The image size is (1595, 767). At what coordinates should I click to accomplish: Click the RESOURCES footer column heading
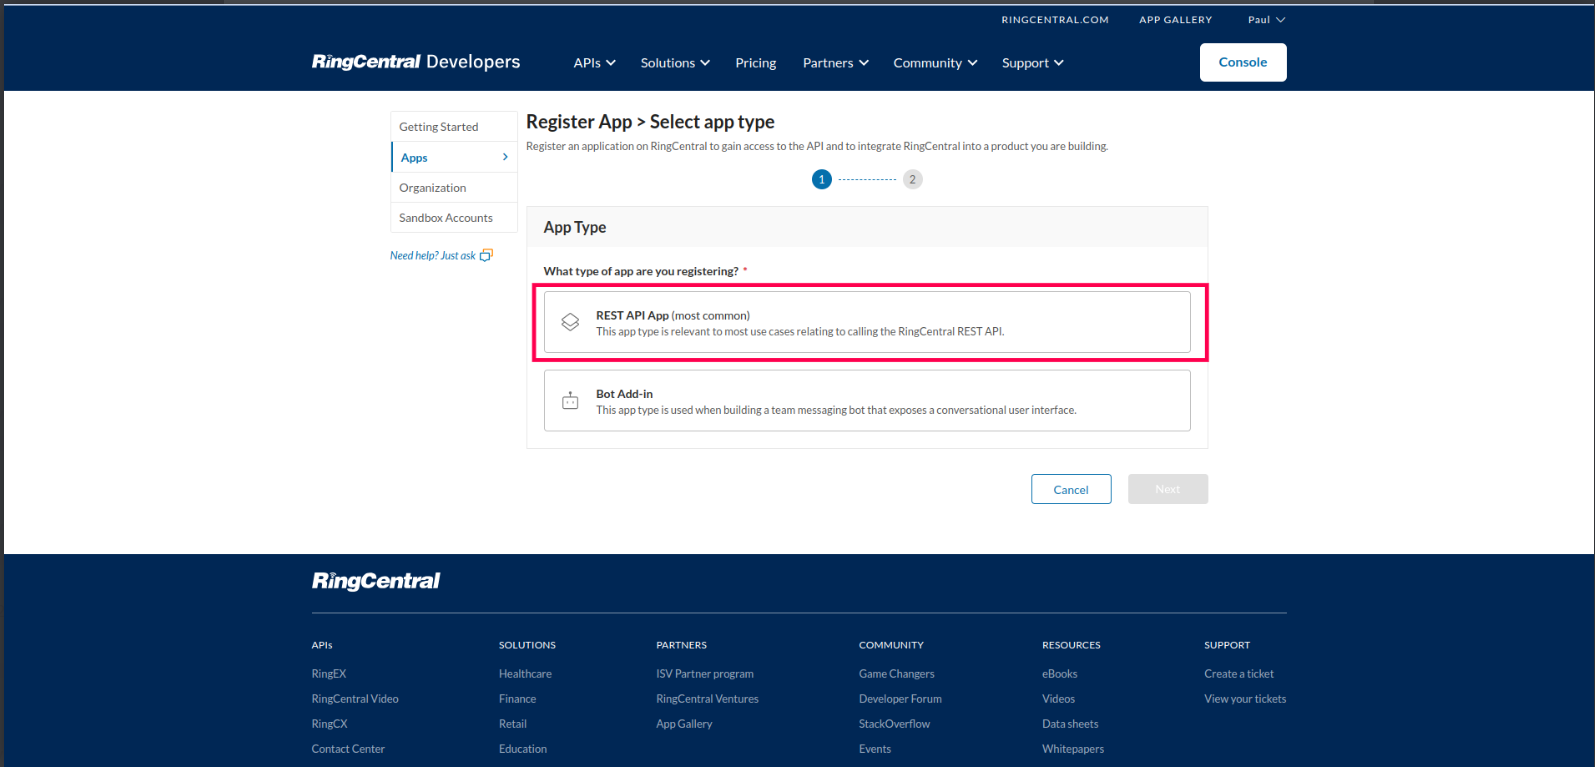pos(1071,645)
